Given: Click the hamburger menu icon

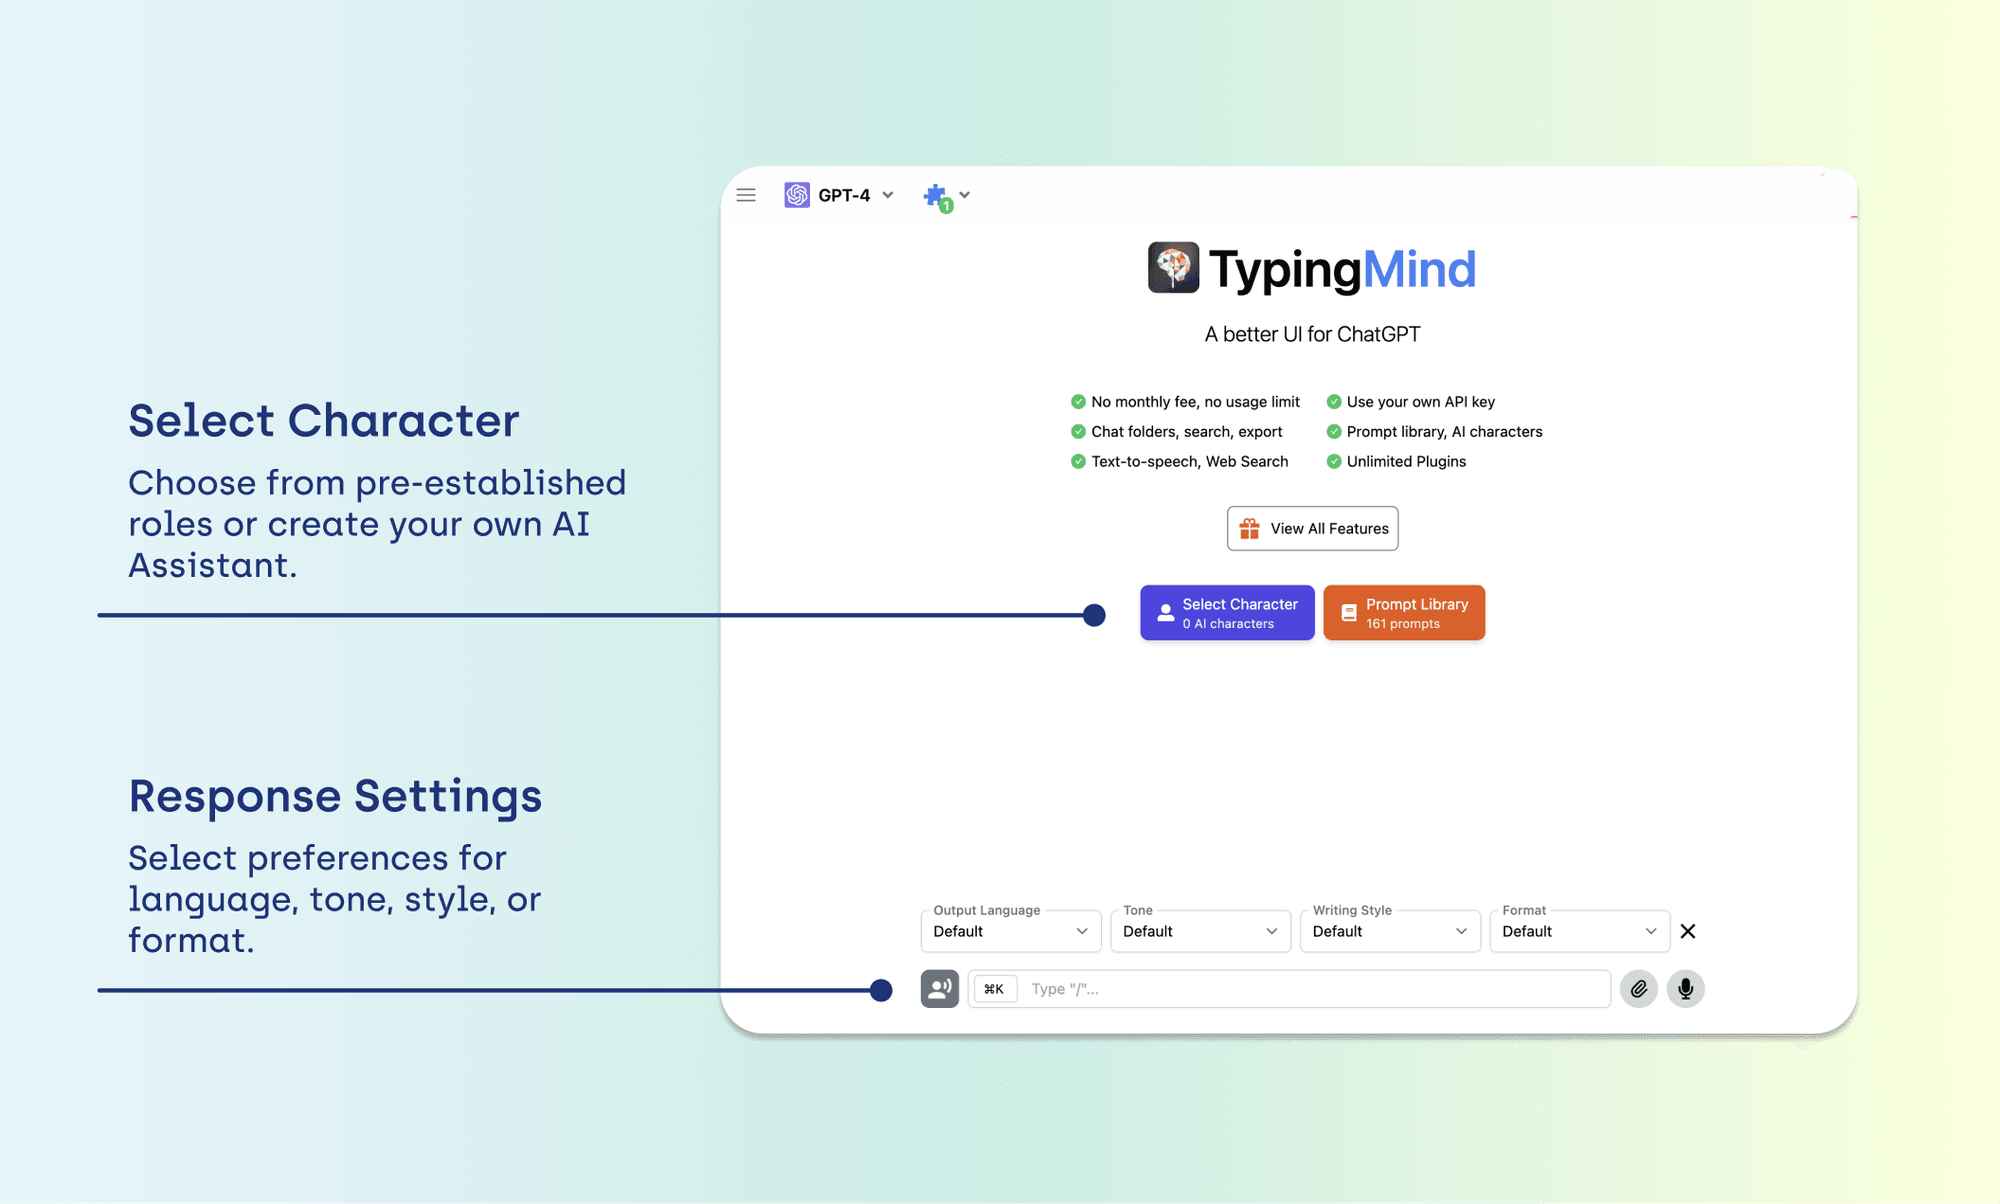Looking at the screenshot, I should point(746,194).
